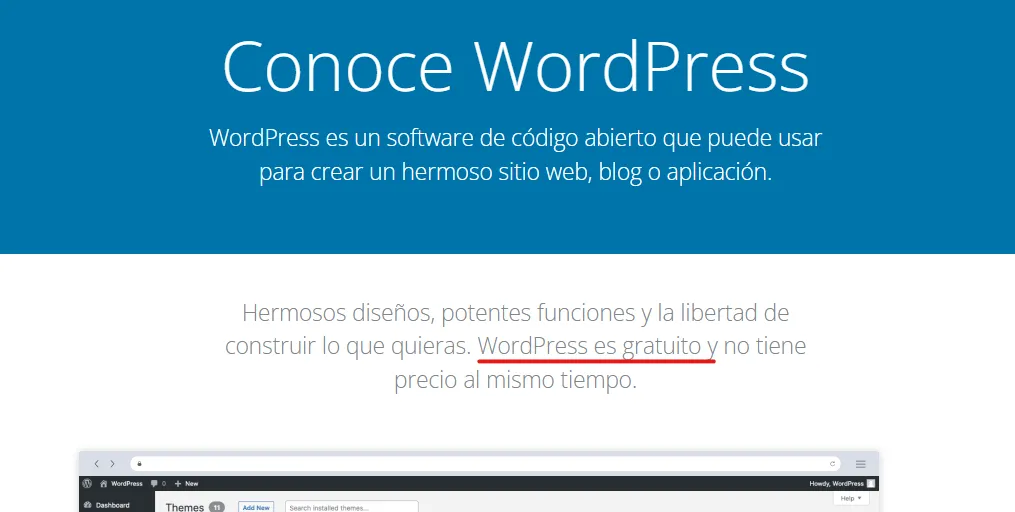The image size is (1015, 512).
Task: Expand the Help dropdown
Action: click(x=851, y=498)
